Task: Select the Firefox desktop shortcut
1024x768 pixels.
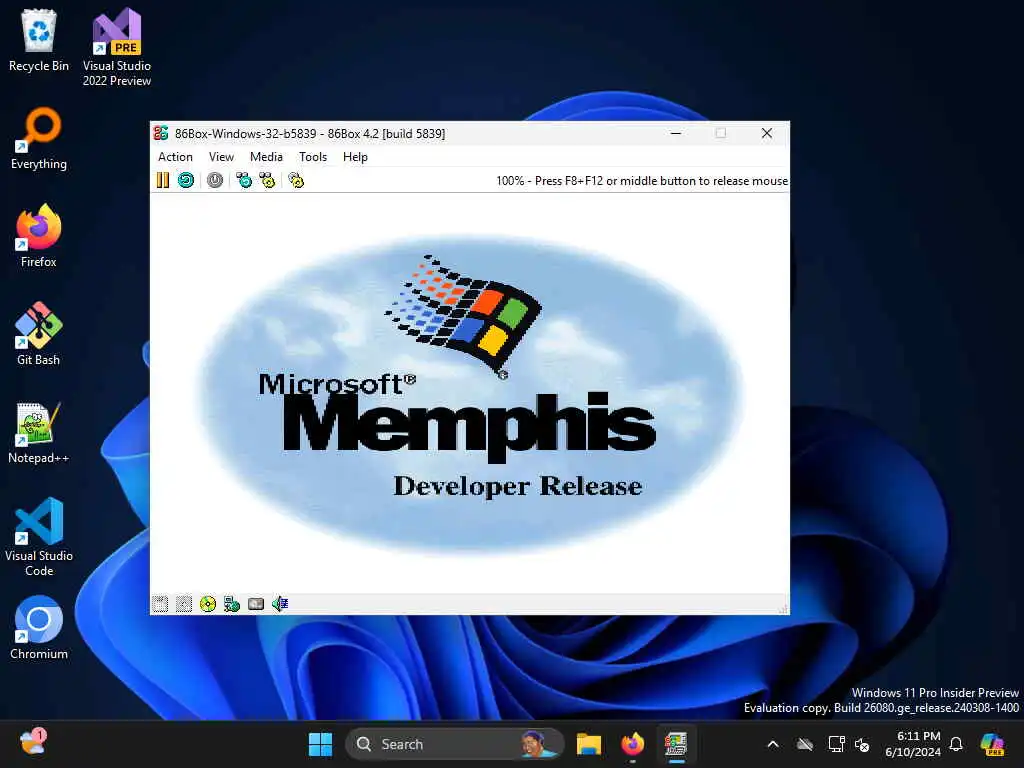Action: [39, 236]
